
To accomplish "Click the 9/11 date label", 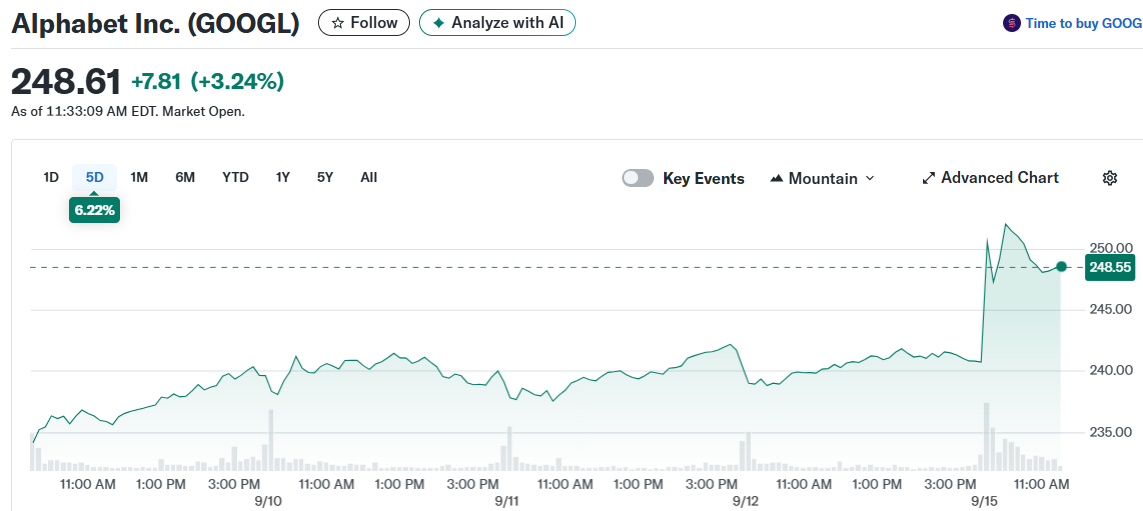I will [x=507, y=502].
